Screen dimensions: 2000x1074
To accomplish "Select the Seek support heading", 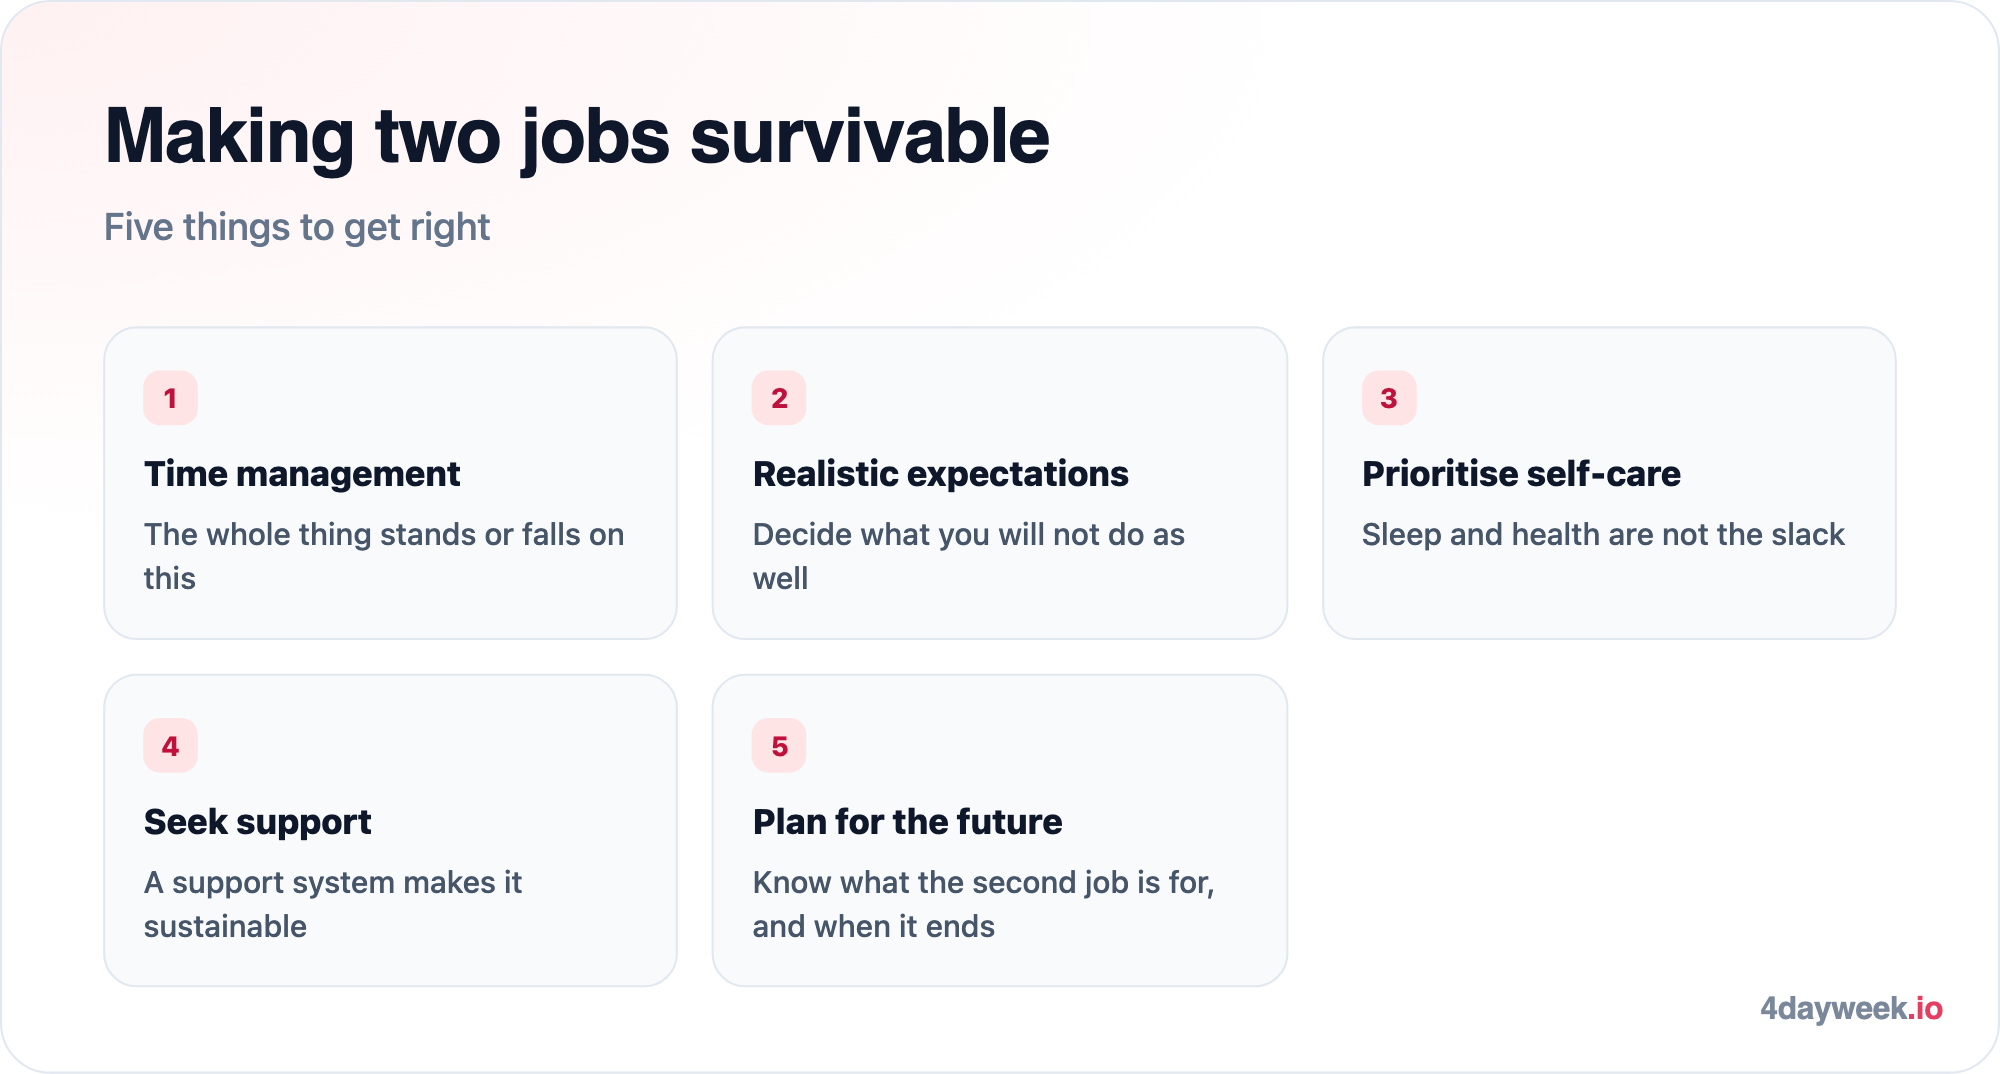I will pyautogui.click(x=257, y=822).
